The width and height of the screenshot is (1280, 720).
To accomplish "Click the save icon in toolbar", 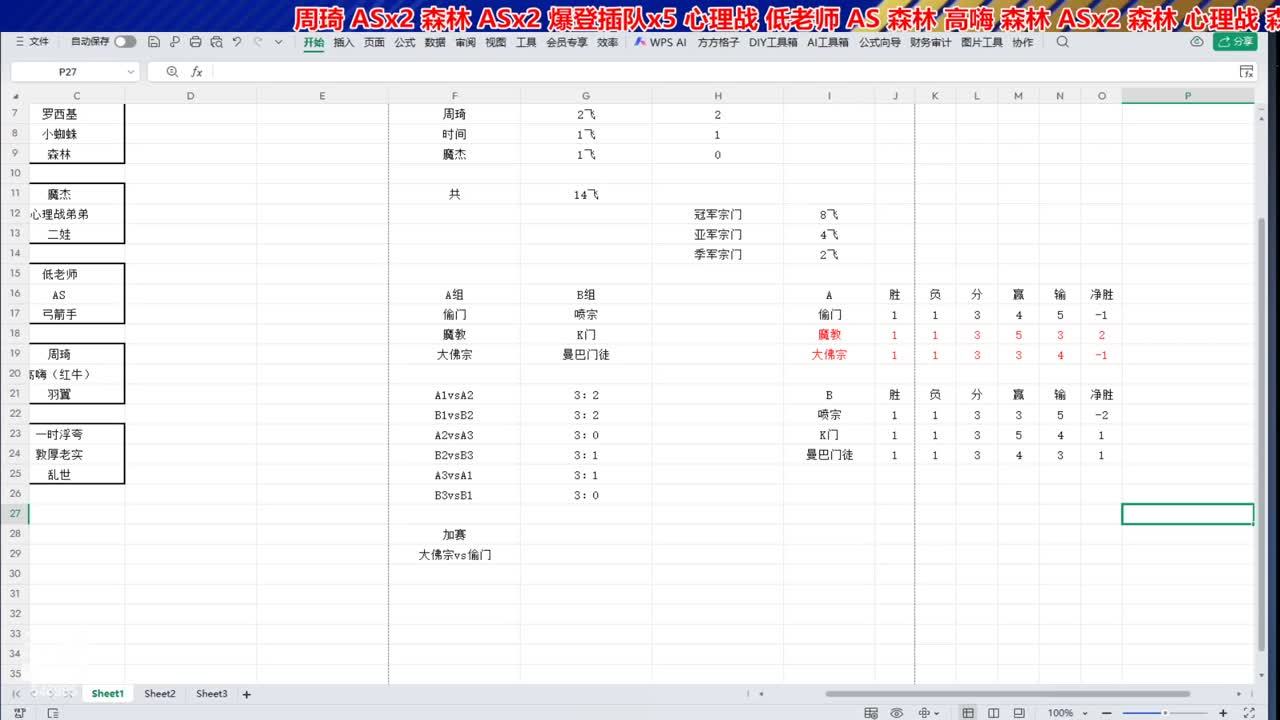I will [153, 42].
